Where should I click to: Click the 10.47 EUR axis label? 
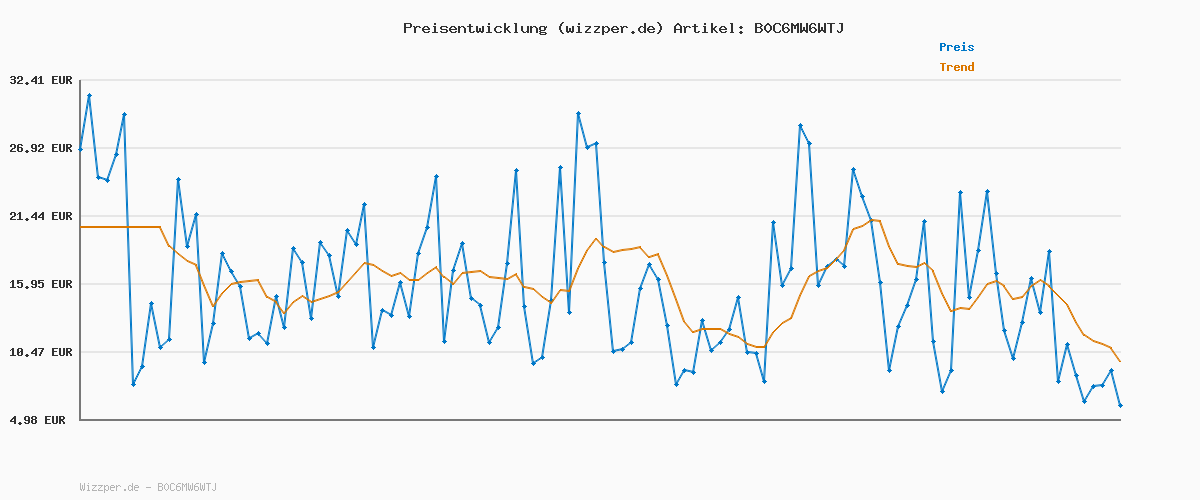(x=41, y=352)
